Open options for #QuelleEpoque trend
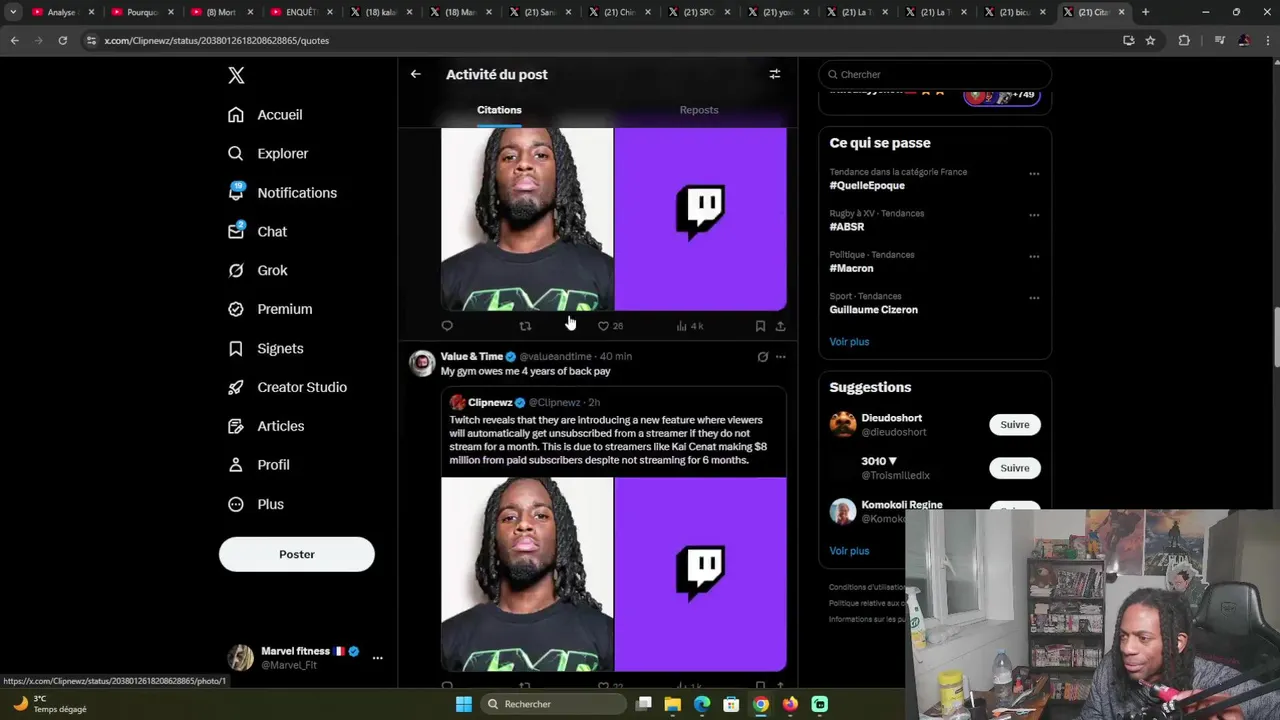Screen dimensions: 1280x720 tap(1034, 174)
